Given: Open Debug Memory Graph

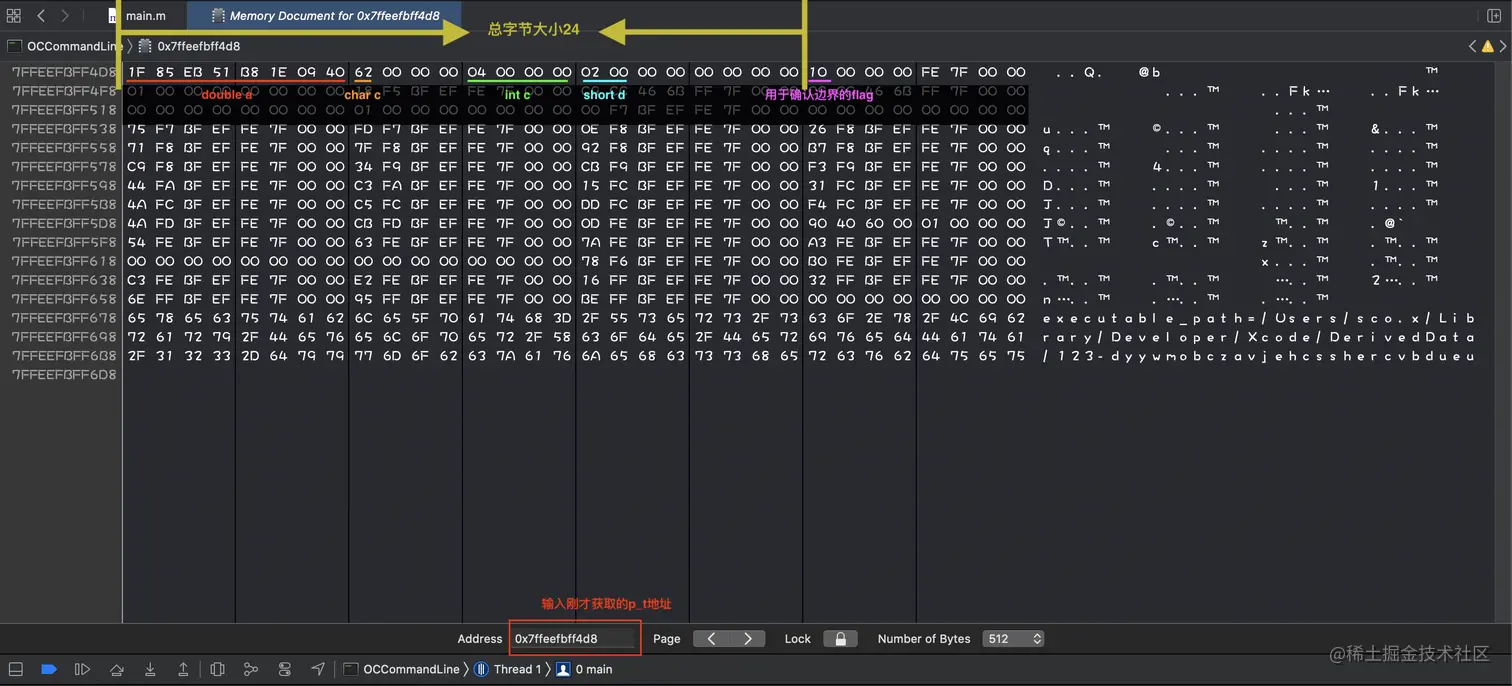Looking at the screenshot, I should pyautogui.click(x=251, y=669).
